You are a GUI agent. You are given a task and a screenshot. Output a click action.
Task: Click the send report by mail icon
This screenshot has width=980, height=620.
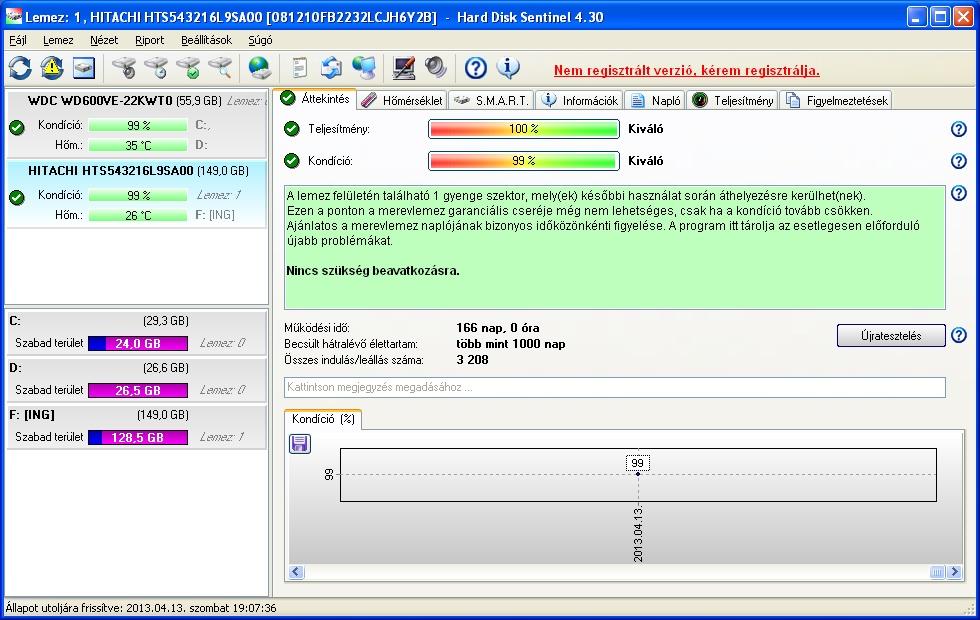[331, 68]
